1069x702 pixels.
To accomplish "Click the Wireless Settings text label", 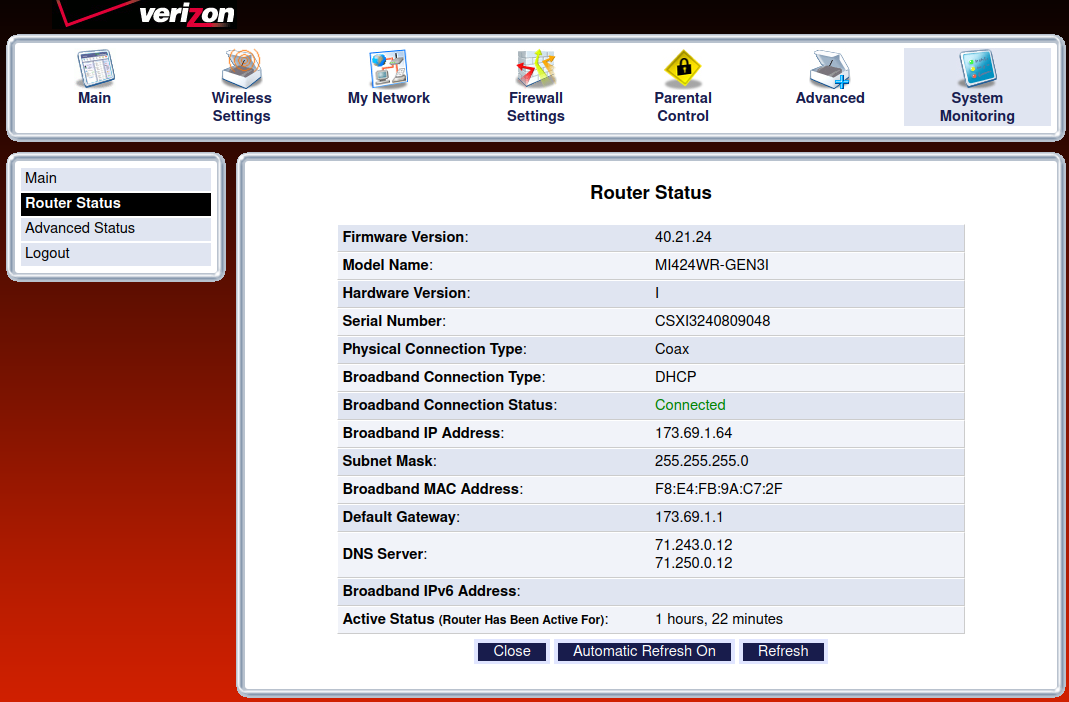I will (x=241, y=107).
